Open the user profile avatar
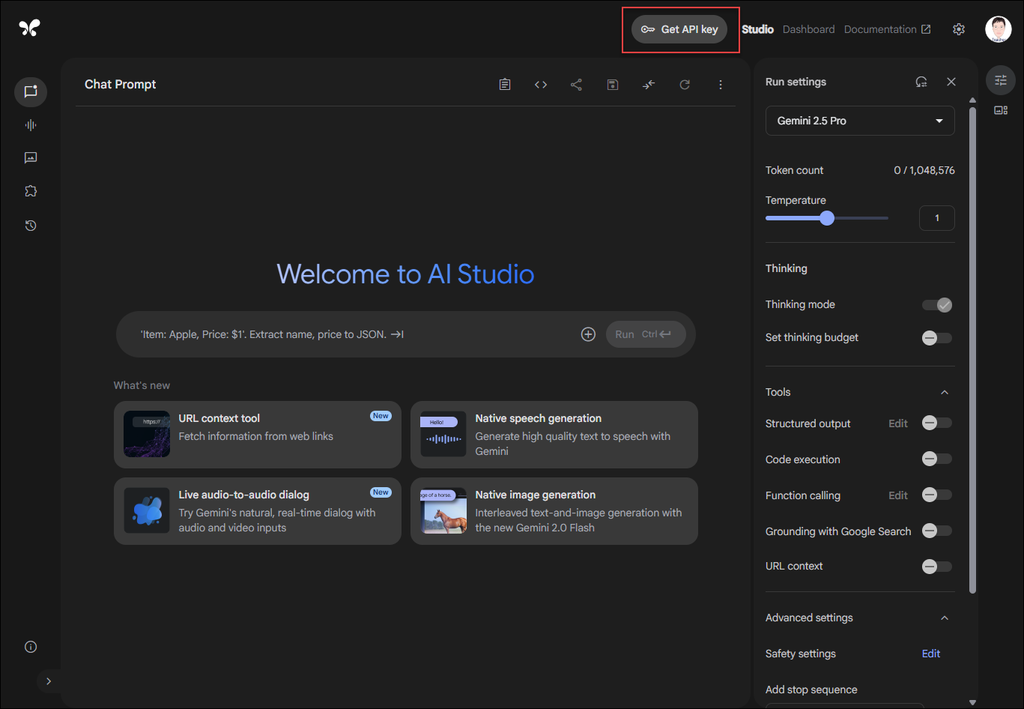 coord(999,29)
